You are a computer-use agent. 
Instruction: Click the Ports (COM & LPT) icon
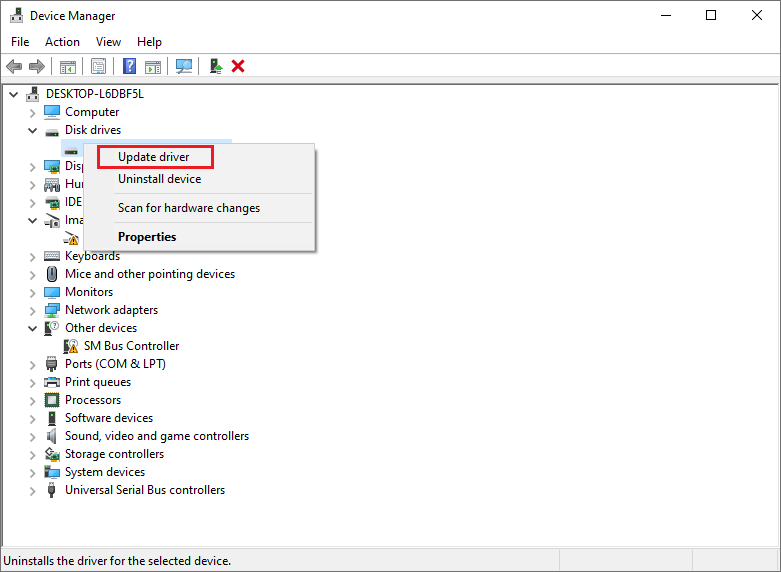52,364
